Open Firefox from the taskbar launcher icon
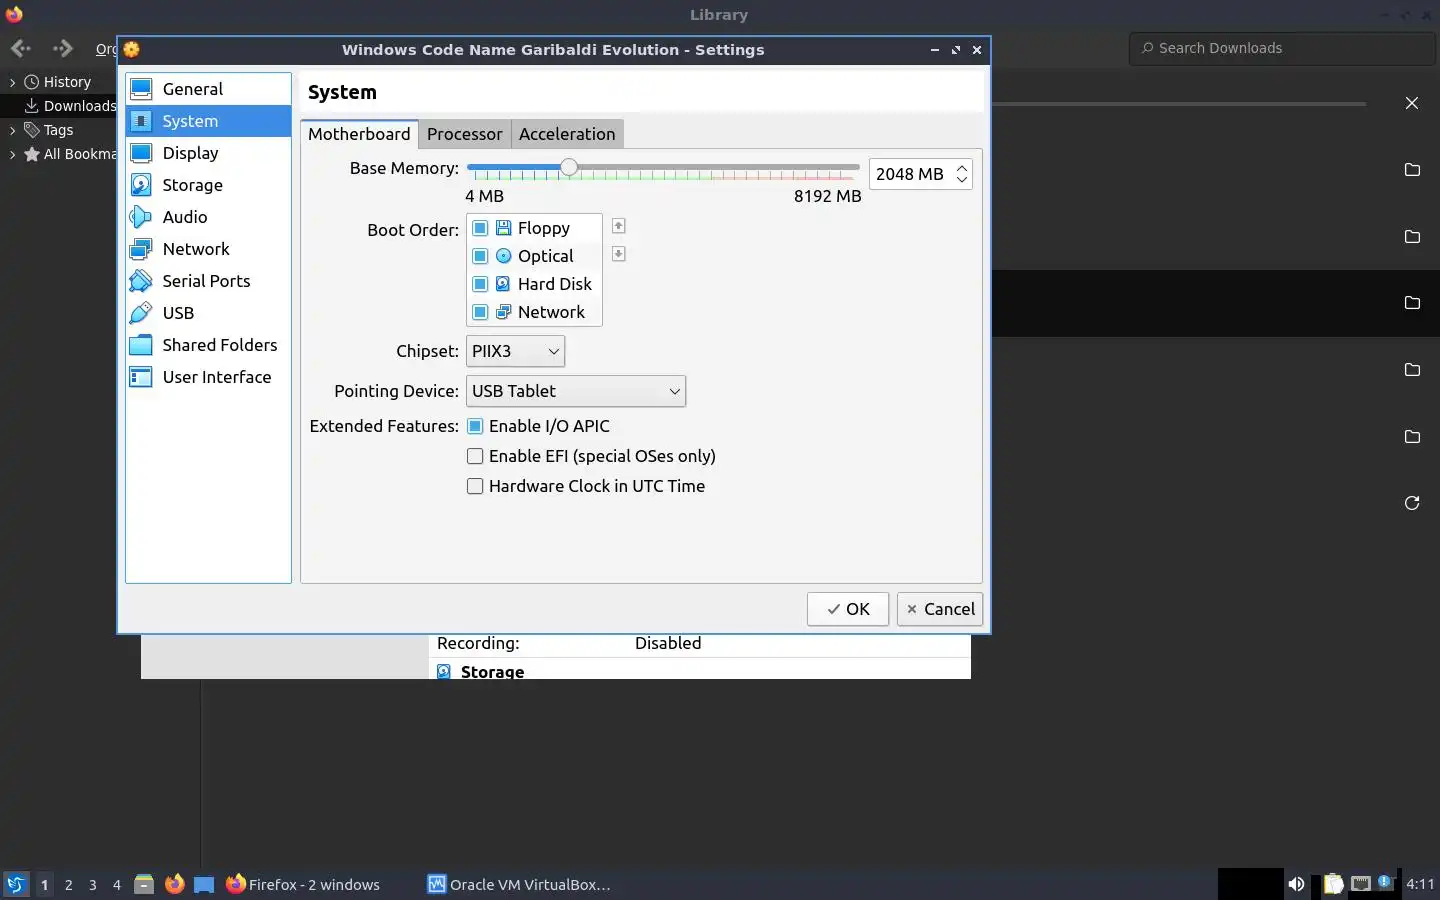The width and height of the screenshot is (1440, 900). [x=174, y=884]
